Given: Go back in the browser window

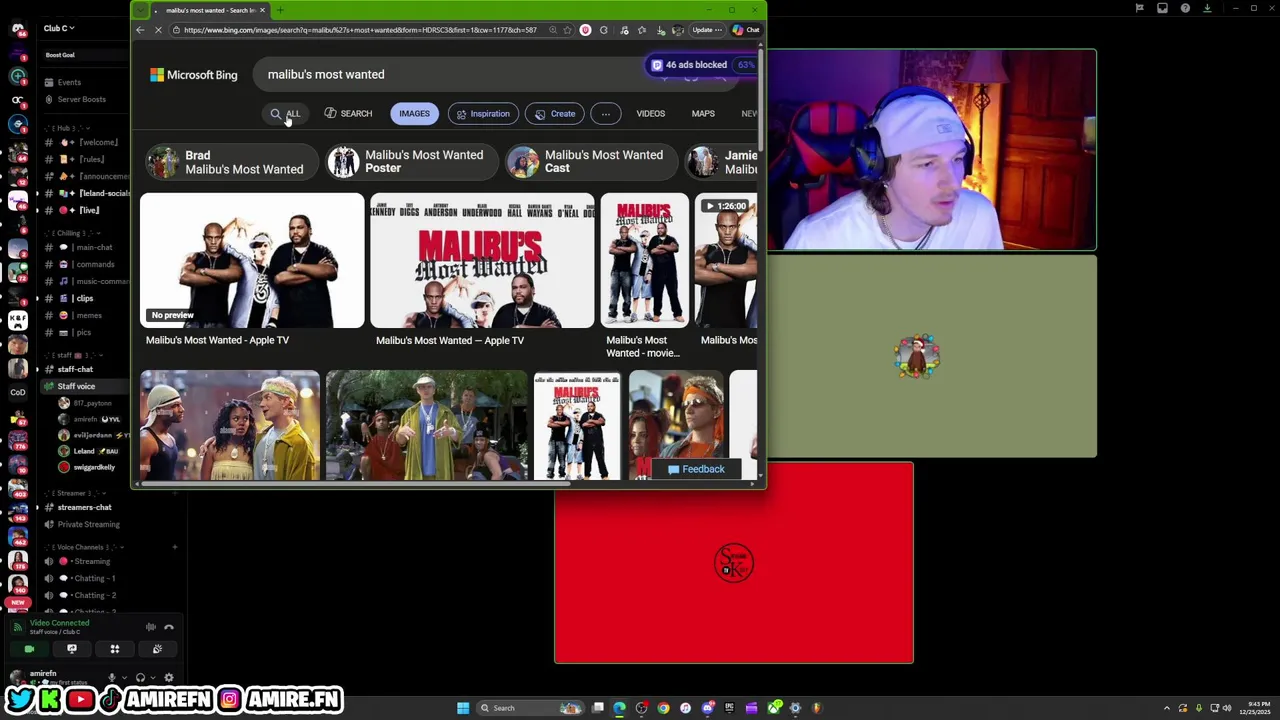Looking at the screenshot, I should 141,30.
